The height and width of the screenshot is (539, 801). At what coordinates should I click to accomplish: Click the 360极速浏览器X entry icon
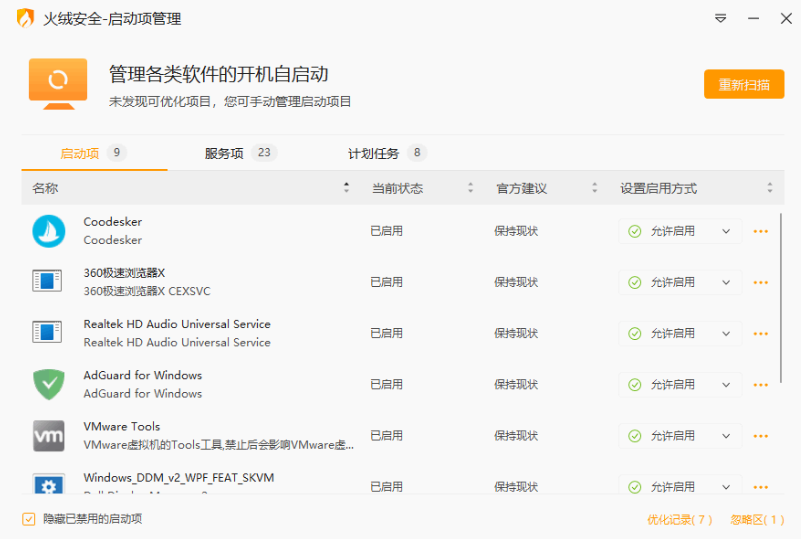tap(48, 282)
